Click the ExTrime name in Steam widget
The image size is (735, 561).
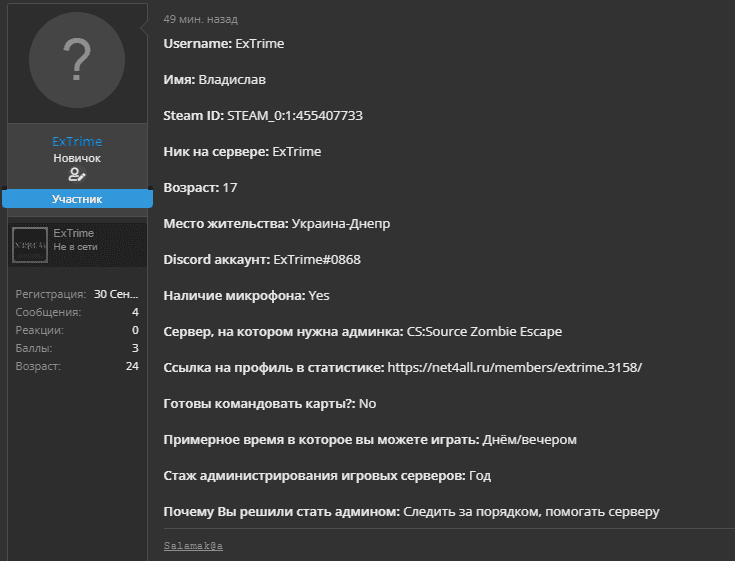point(74,233)
